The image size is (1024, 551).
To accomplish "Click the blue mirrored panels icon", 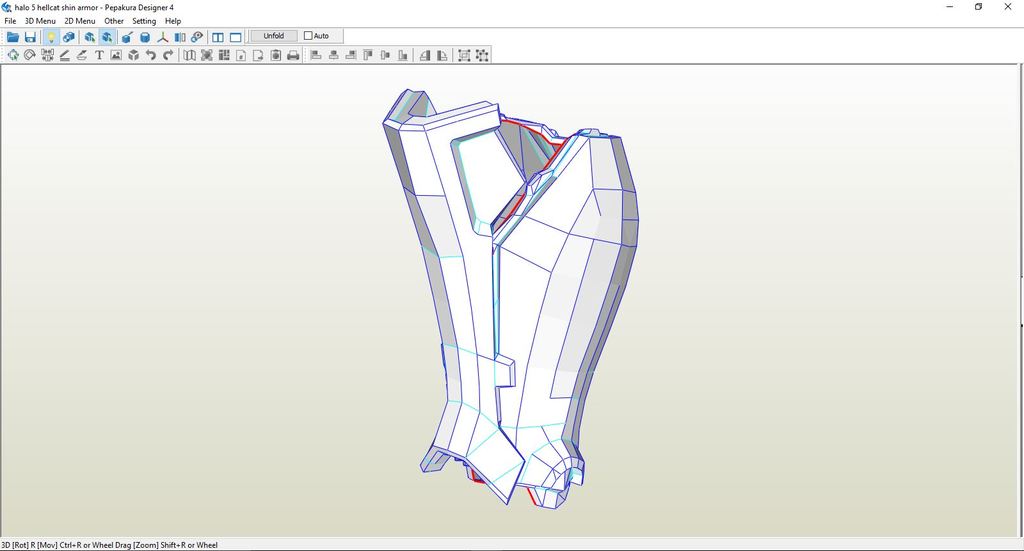I will 180,37.
